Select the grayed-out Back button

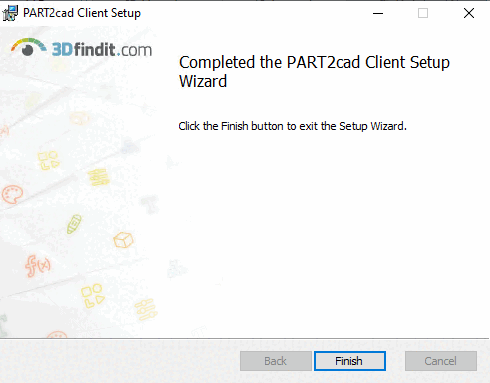pos(276,361)
